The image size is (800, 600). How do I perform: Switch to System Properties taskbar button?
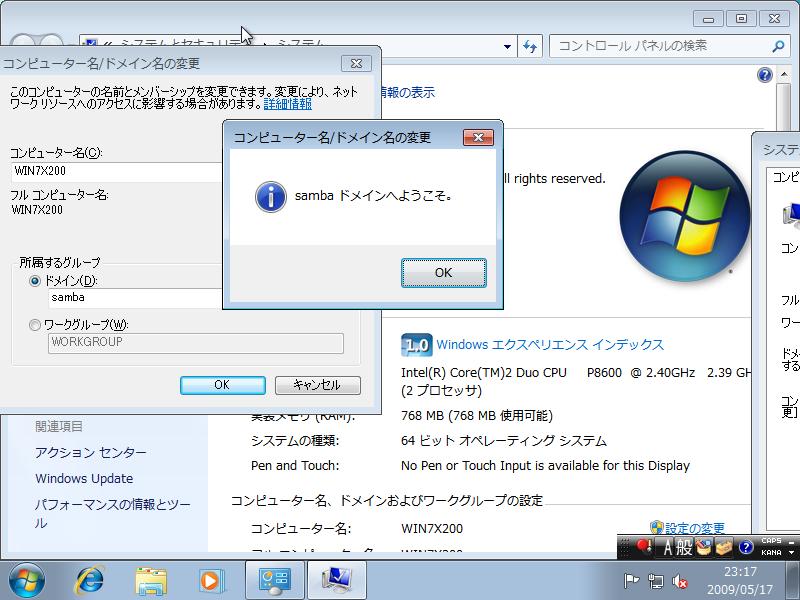[336, 581]
